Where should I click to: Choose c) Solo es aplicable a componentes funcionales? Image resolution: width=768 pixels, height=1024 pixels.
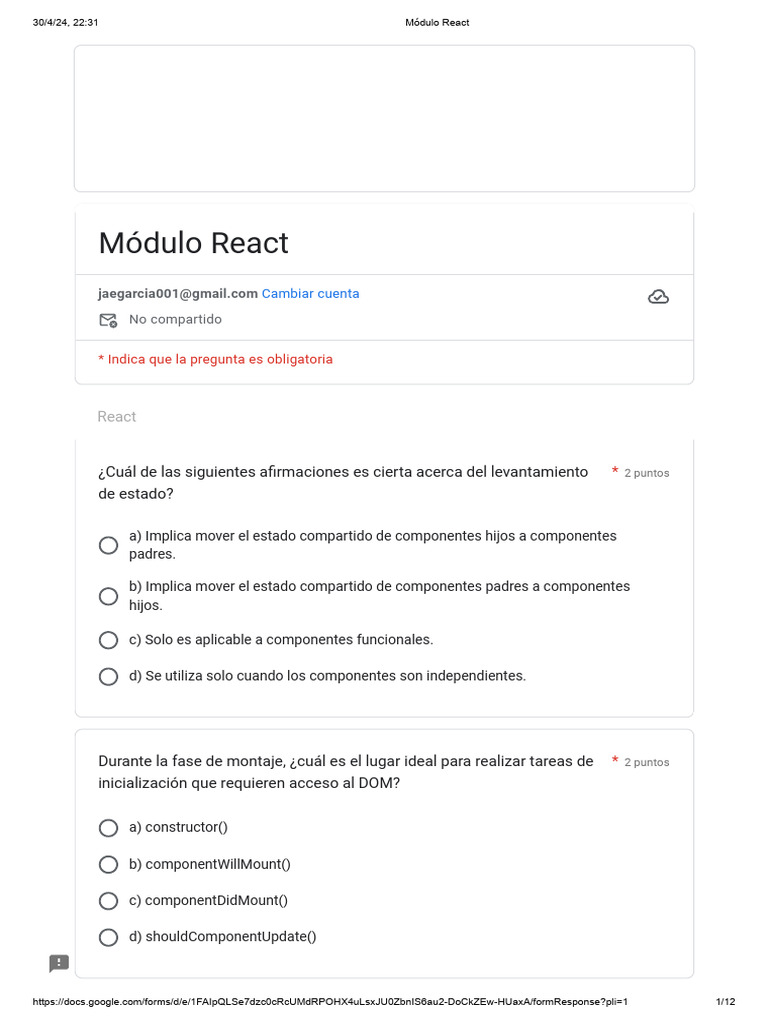(108, 640)
